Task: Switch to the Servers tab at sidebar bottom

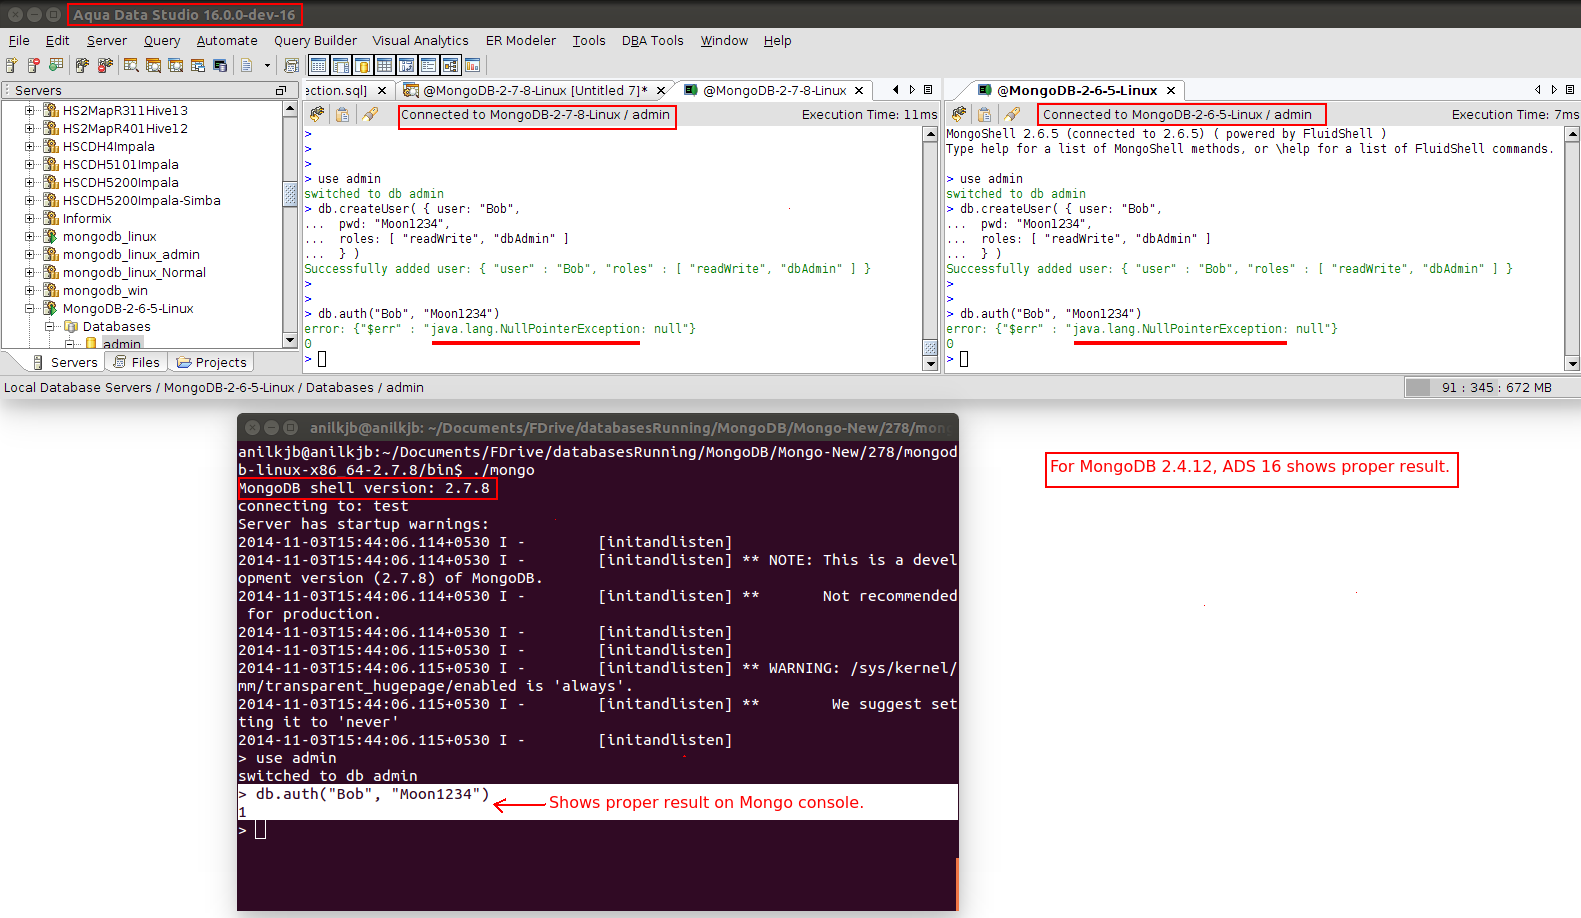Action: [x=65, y=363]
